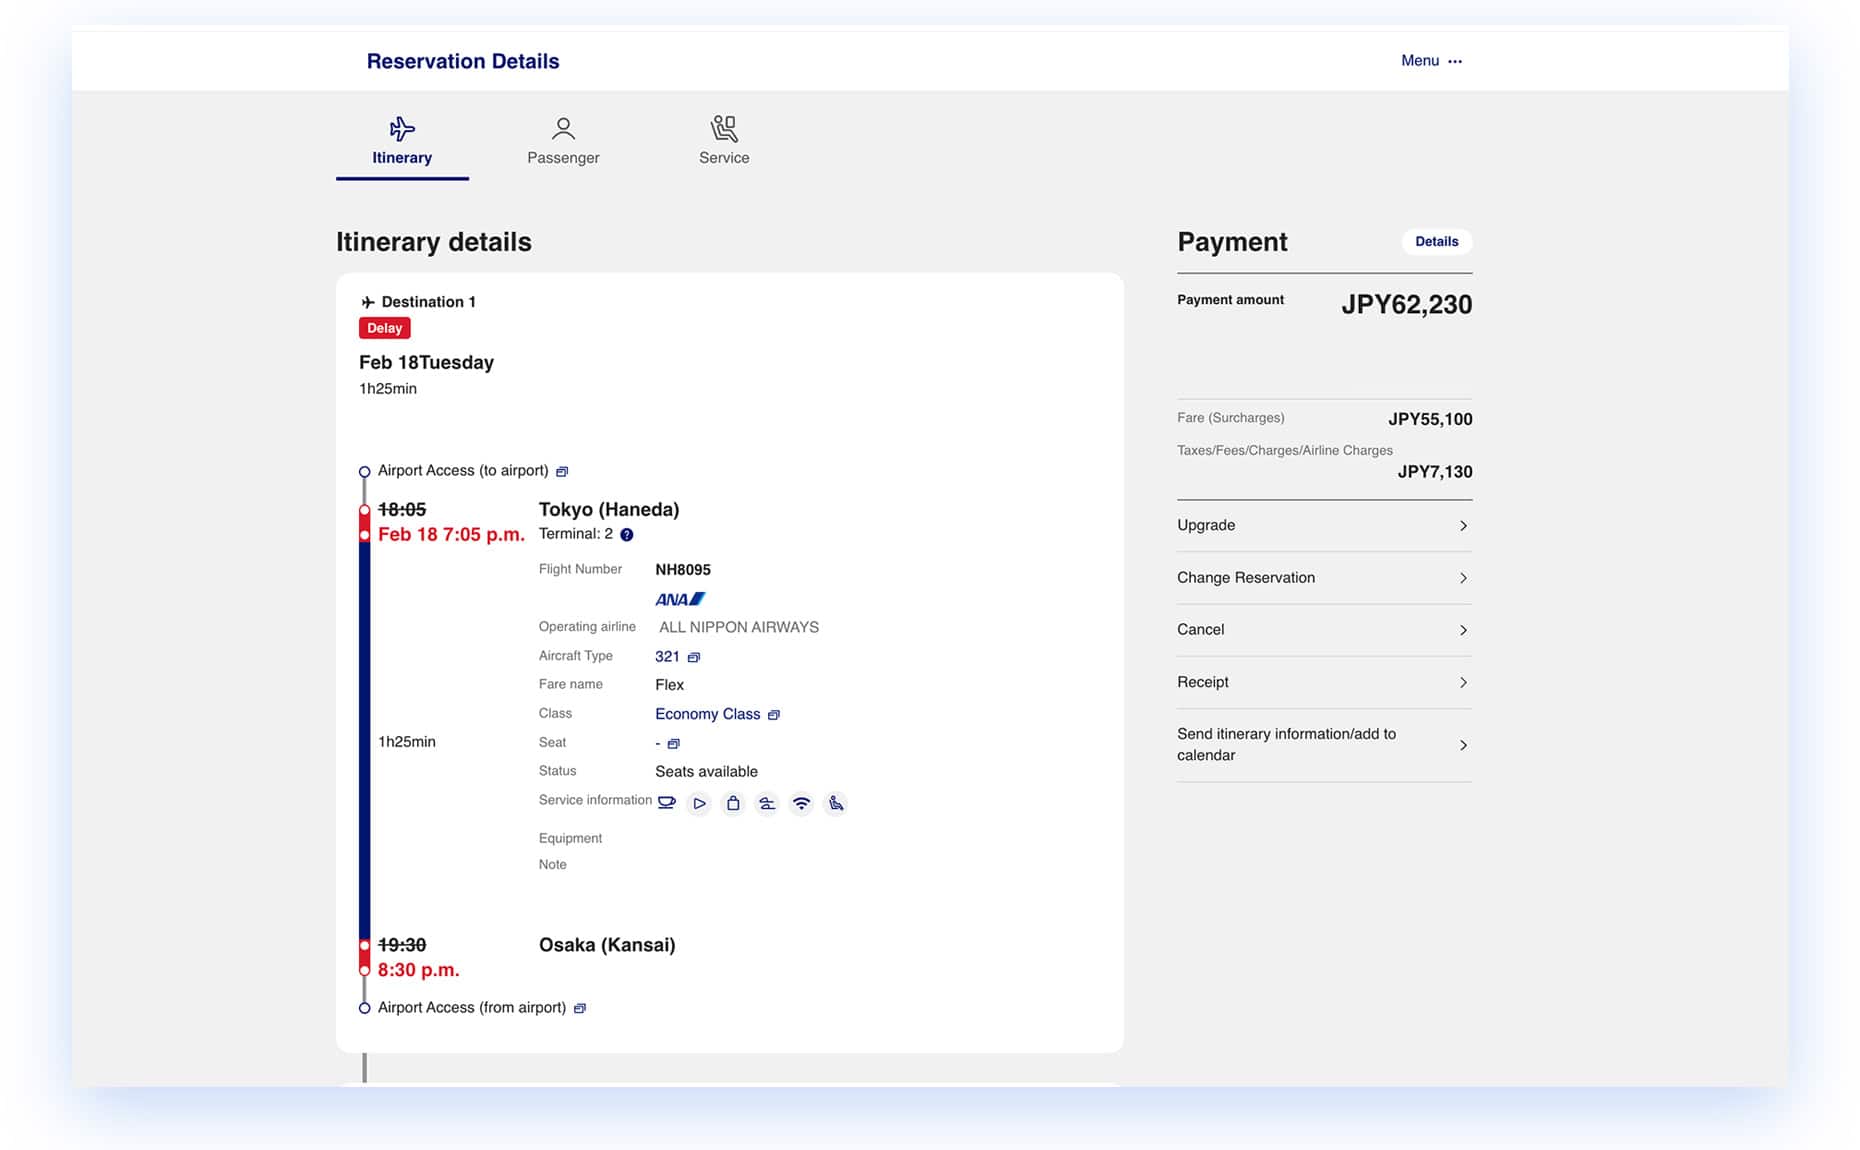The height and width of the screenshot is (1150, 1860).
Task: Open the Cancel reservation row
Action: coord(1323,630)
